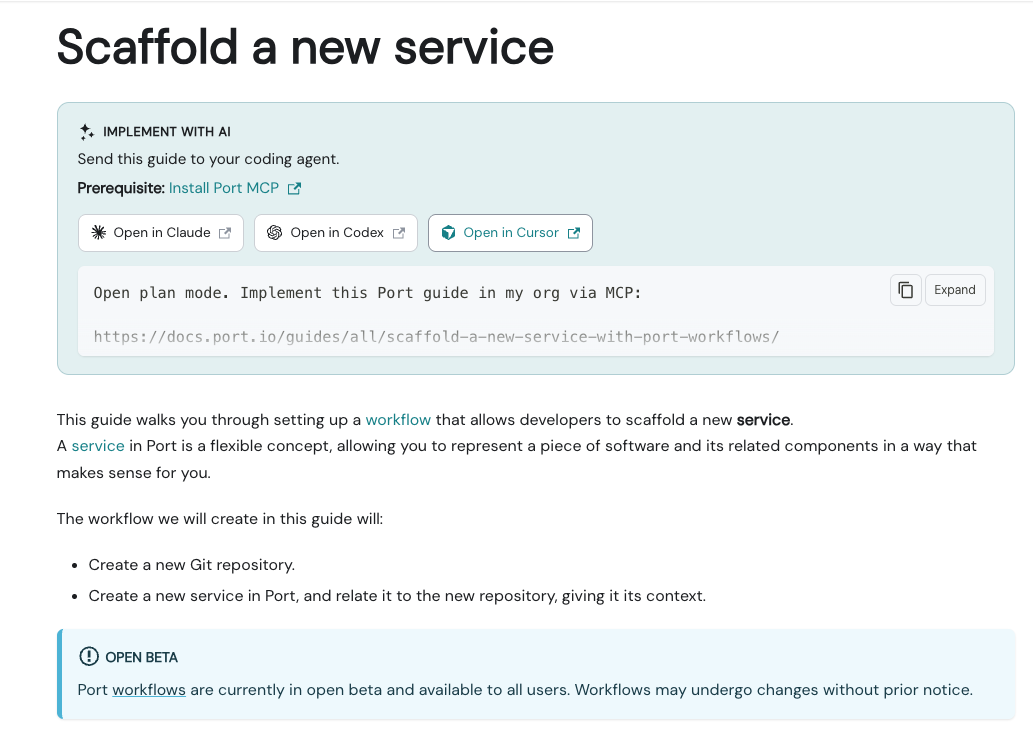Click the 'IMPLEMENT WITH AI' label
This screenshot has height=755, width=1033.
tap(167, 132)
